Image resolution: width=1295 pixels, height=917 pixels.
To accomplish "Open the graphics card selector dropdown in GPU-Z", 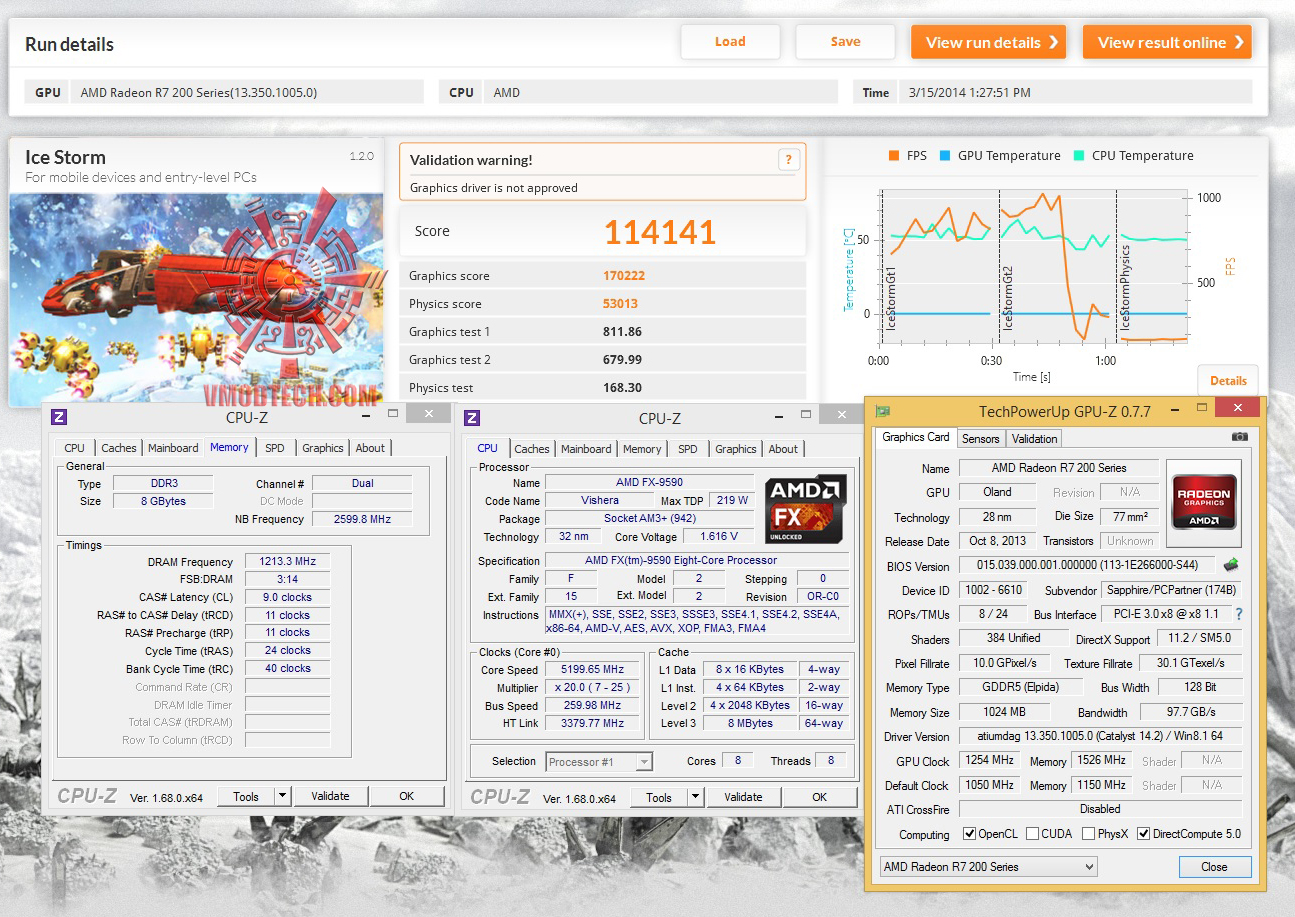I will coord(988,867).
